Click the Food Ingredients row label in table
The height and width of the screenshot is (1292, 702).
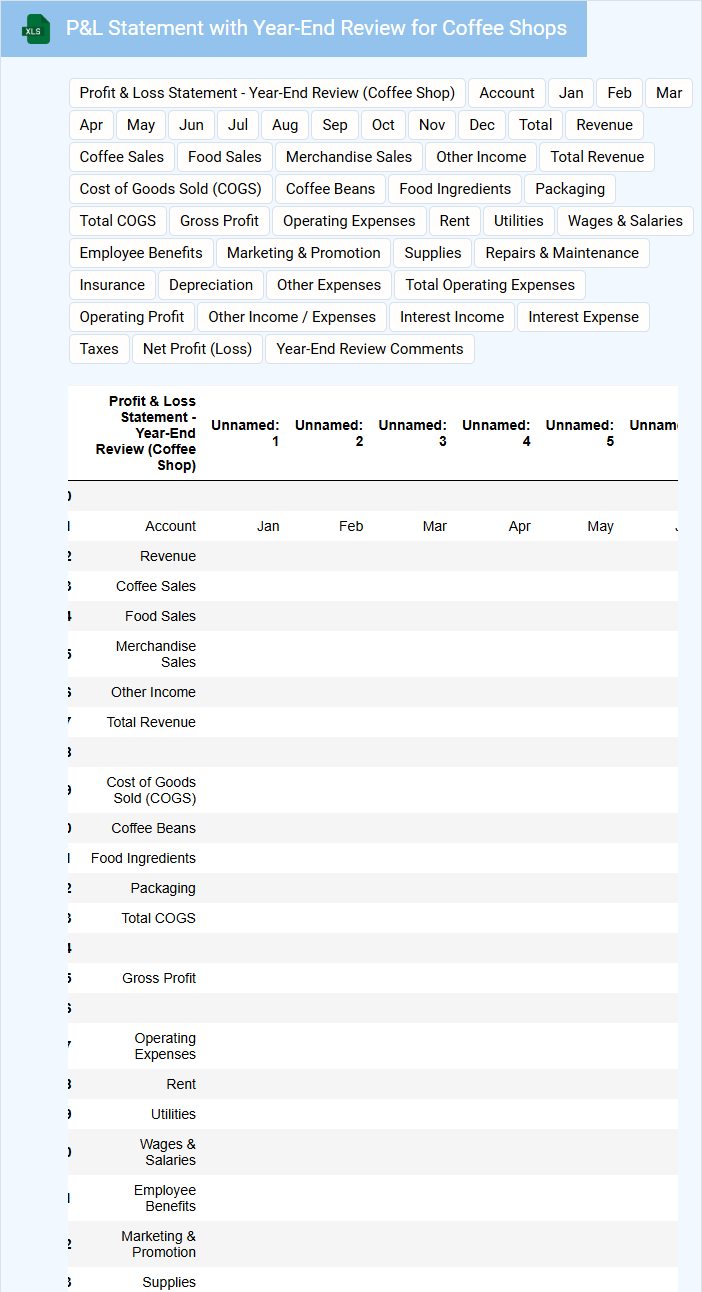coord(143,858)
